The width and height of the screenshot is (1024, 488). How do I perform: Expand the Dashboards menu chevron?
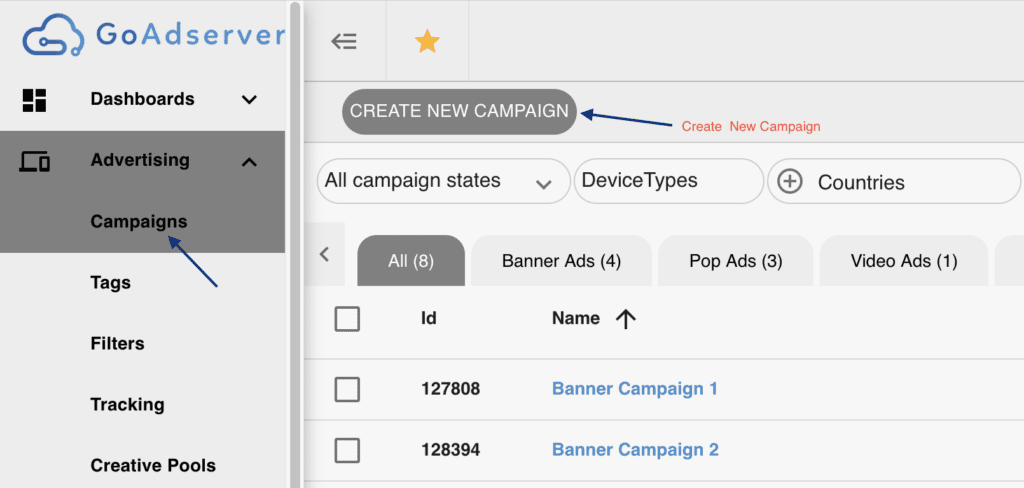(250, 99)
